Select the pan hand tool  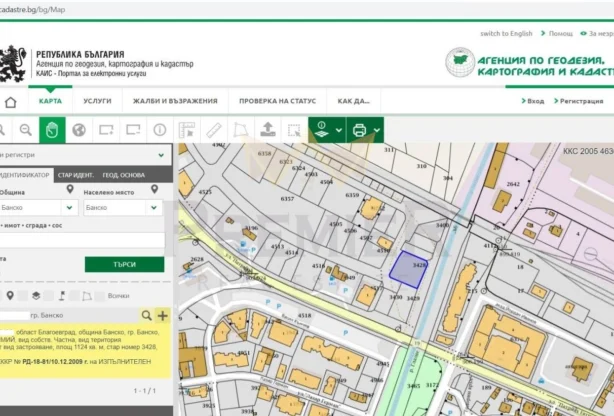[x=52, y=130]
